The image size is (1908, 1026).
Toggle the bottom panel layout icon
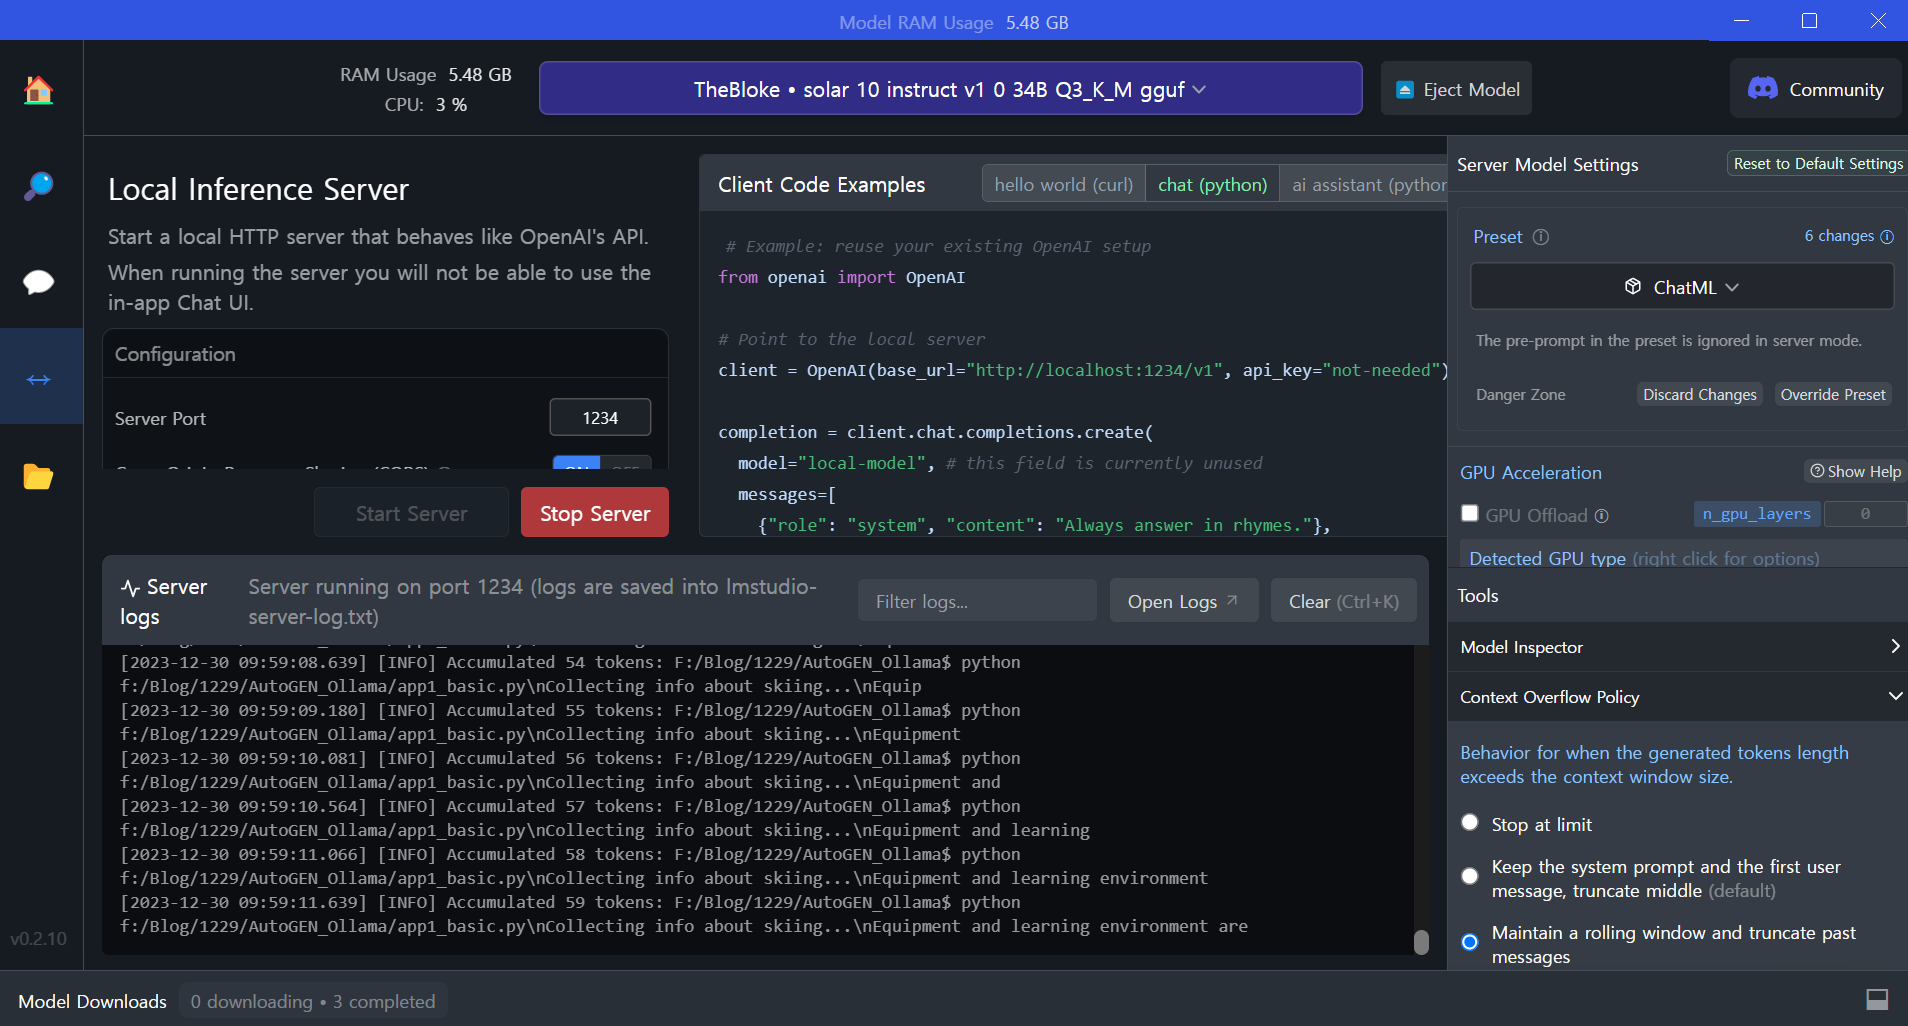(x=1877, y=999)
